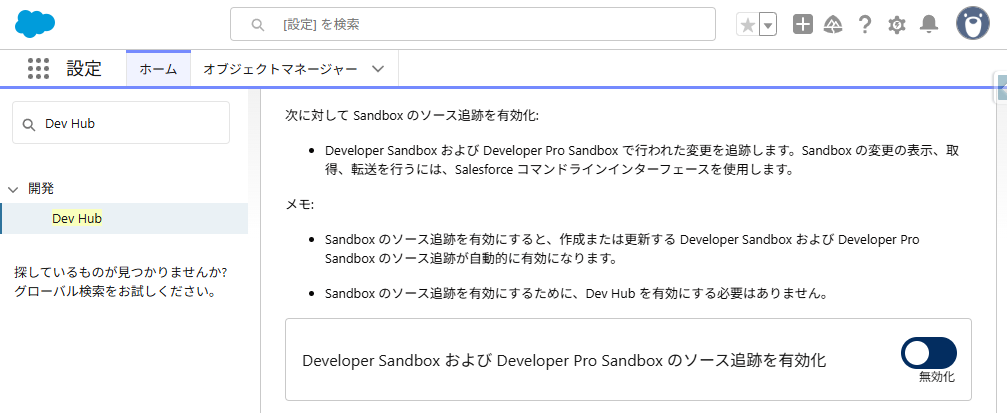Image resolution: width=1007 pixels, height=413 pixels.
Task: Click the side panel handle at right edge
Action: [1001, 87]
